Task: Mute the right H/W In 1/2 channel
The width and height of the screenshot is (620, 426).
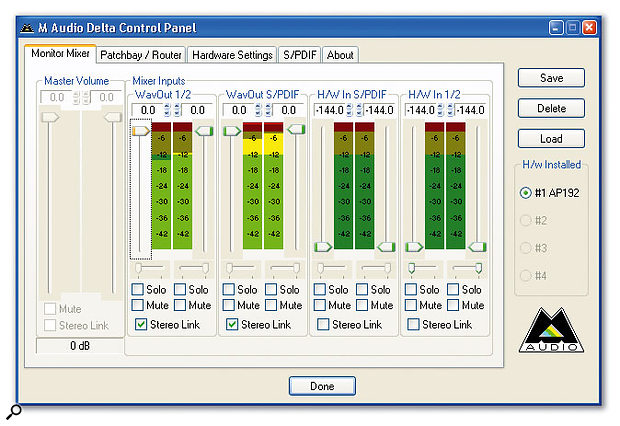Action: pyautogui.click(x=453, y=305)
